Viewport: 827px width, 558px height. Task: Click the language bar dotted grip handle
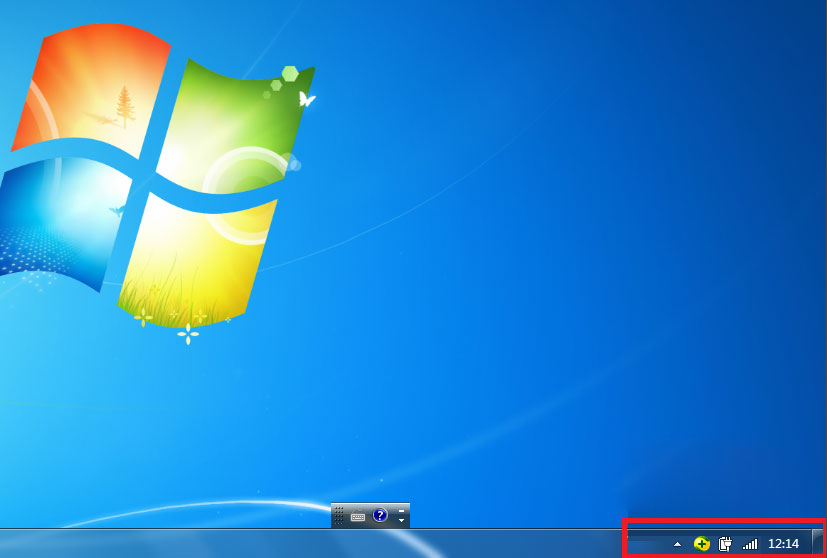pyautogui.click(x=339, y=516)
